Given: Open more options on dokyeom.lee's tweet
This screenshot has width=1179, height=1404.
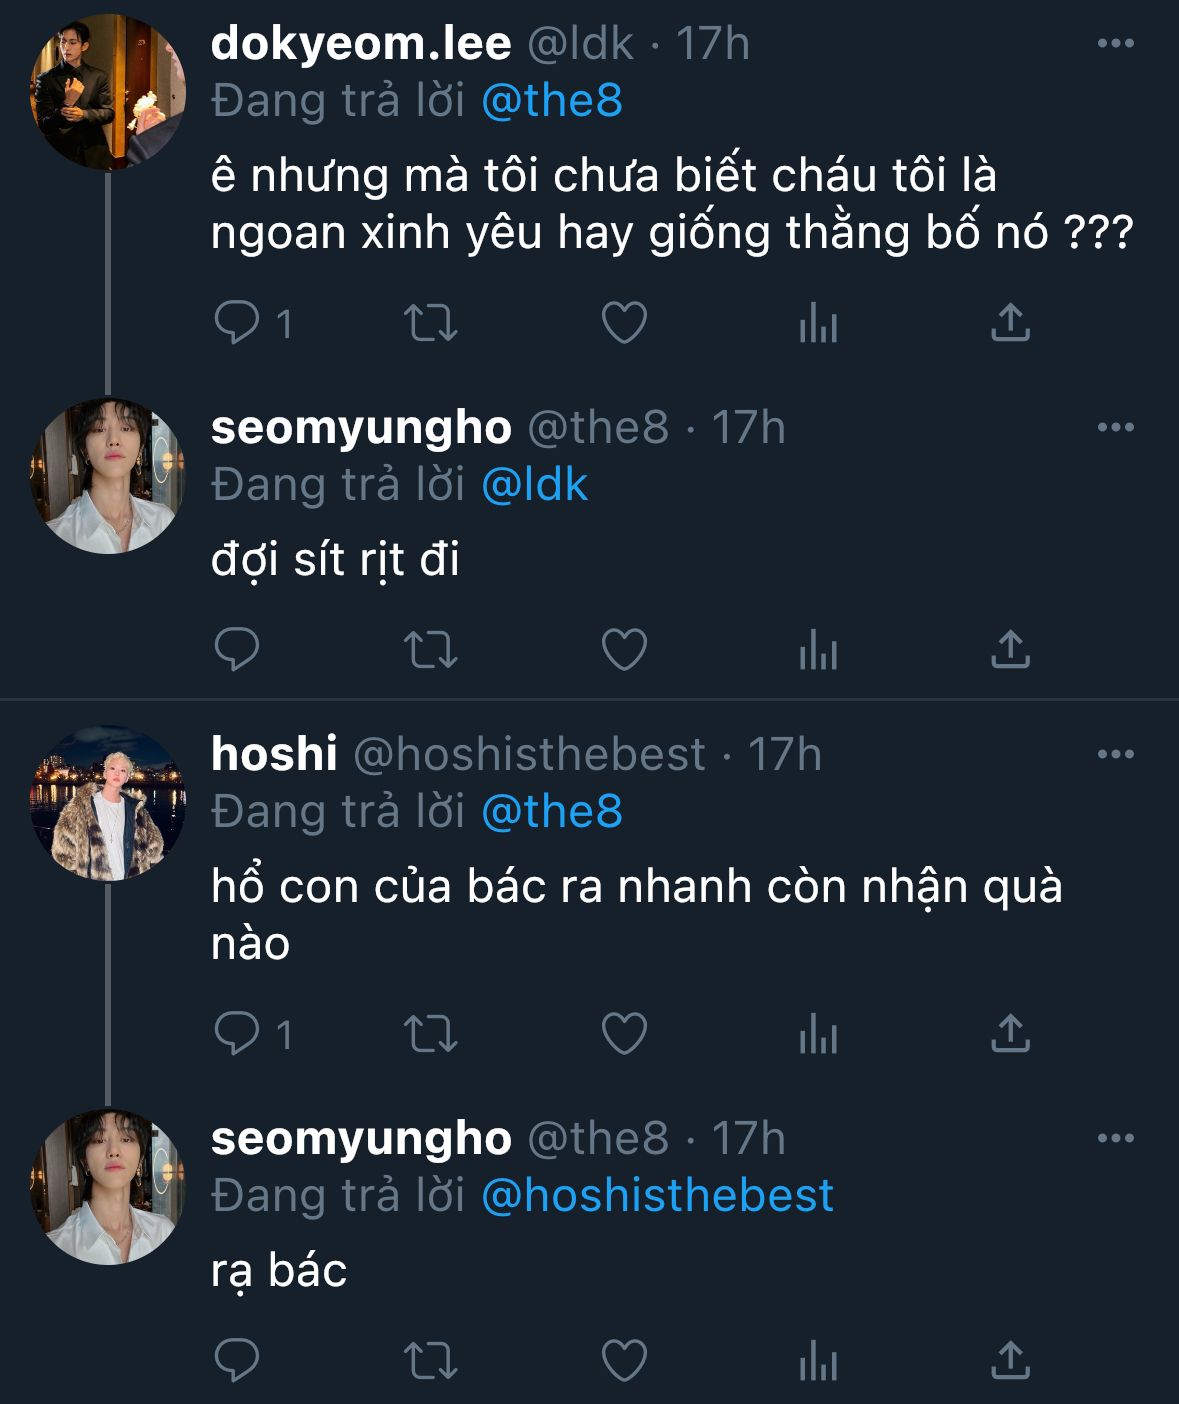Looking at the screenshot, I should (1115, 44).
